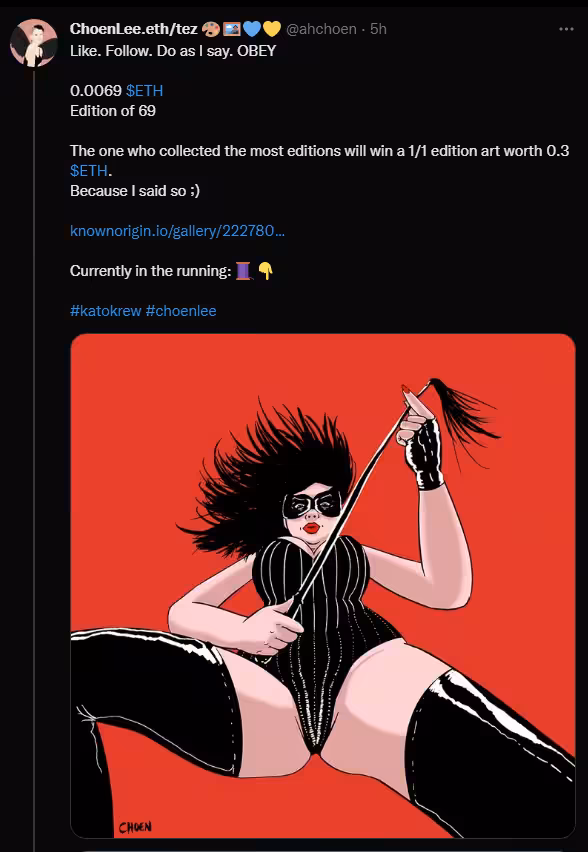Screen dimensions: 588x852
Task: Click the thread spool emoji
Action: tap(243, 271)
